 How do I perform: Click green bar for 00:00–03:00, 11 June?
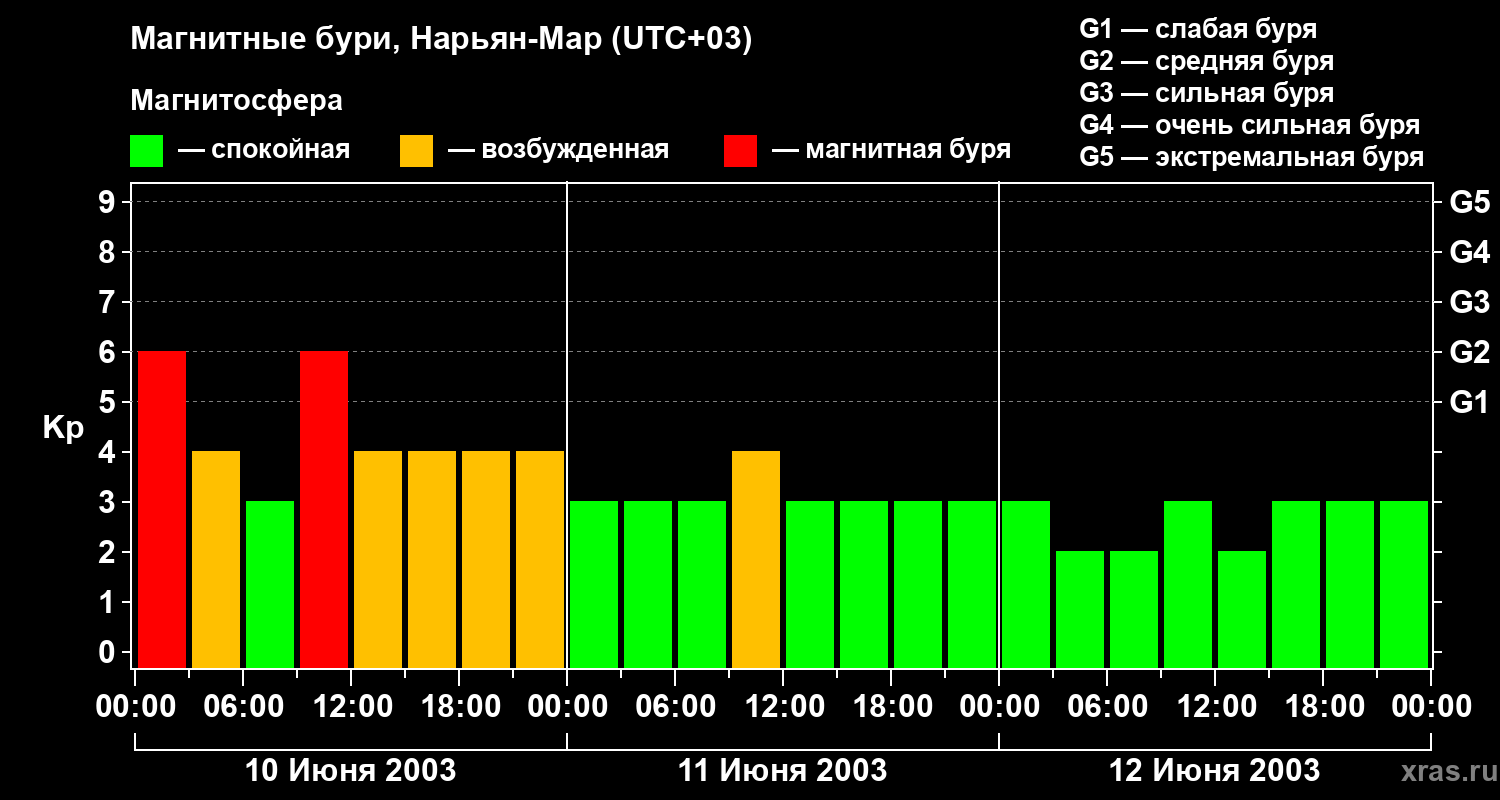click(594, 584)
